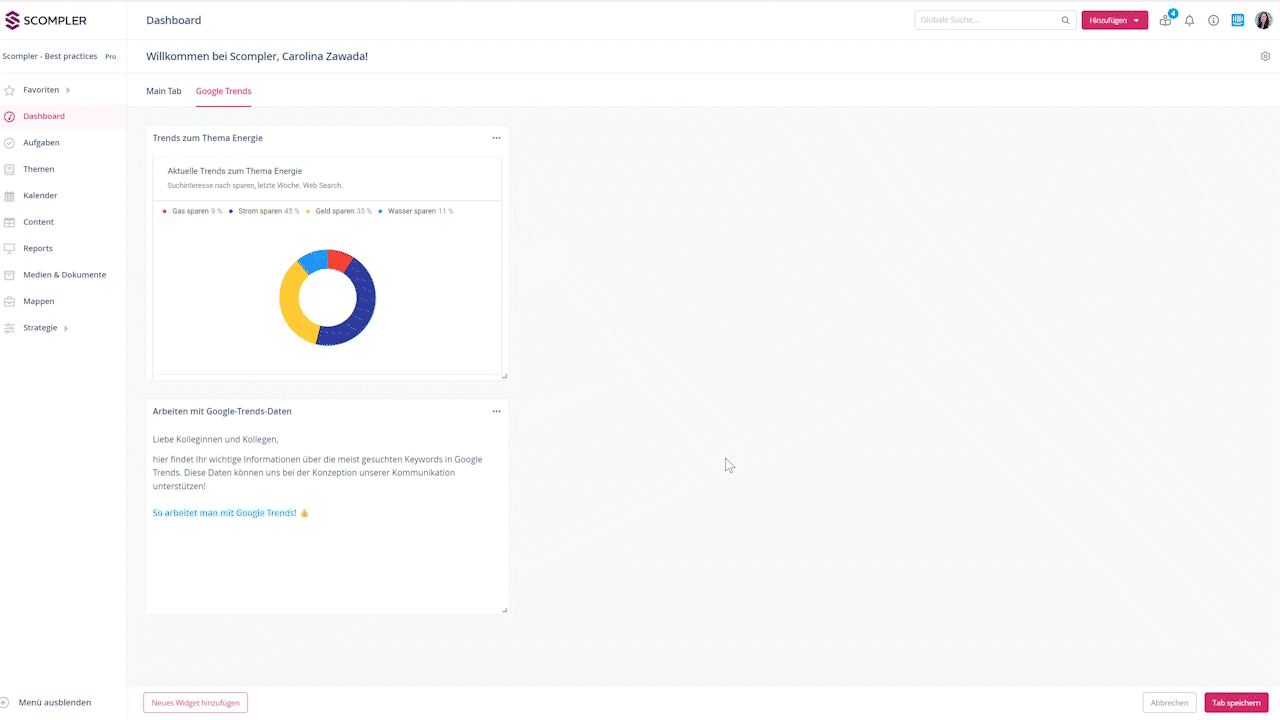Expand the Strategie sidebar section
1280x720 pixels.
(x=41, y=328)
